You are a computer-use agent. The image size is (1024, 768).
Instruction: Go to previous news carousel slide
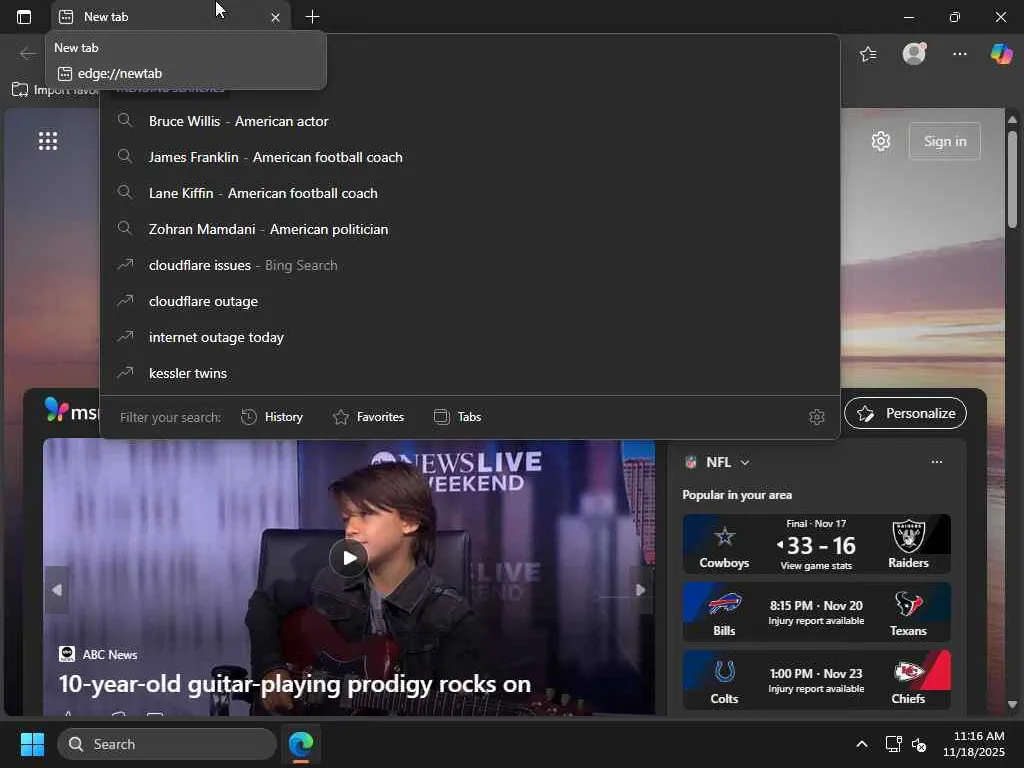click(x=57, y=590)
